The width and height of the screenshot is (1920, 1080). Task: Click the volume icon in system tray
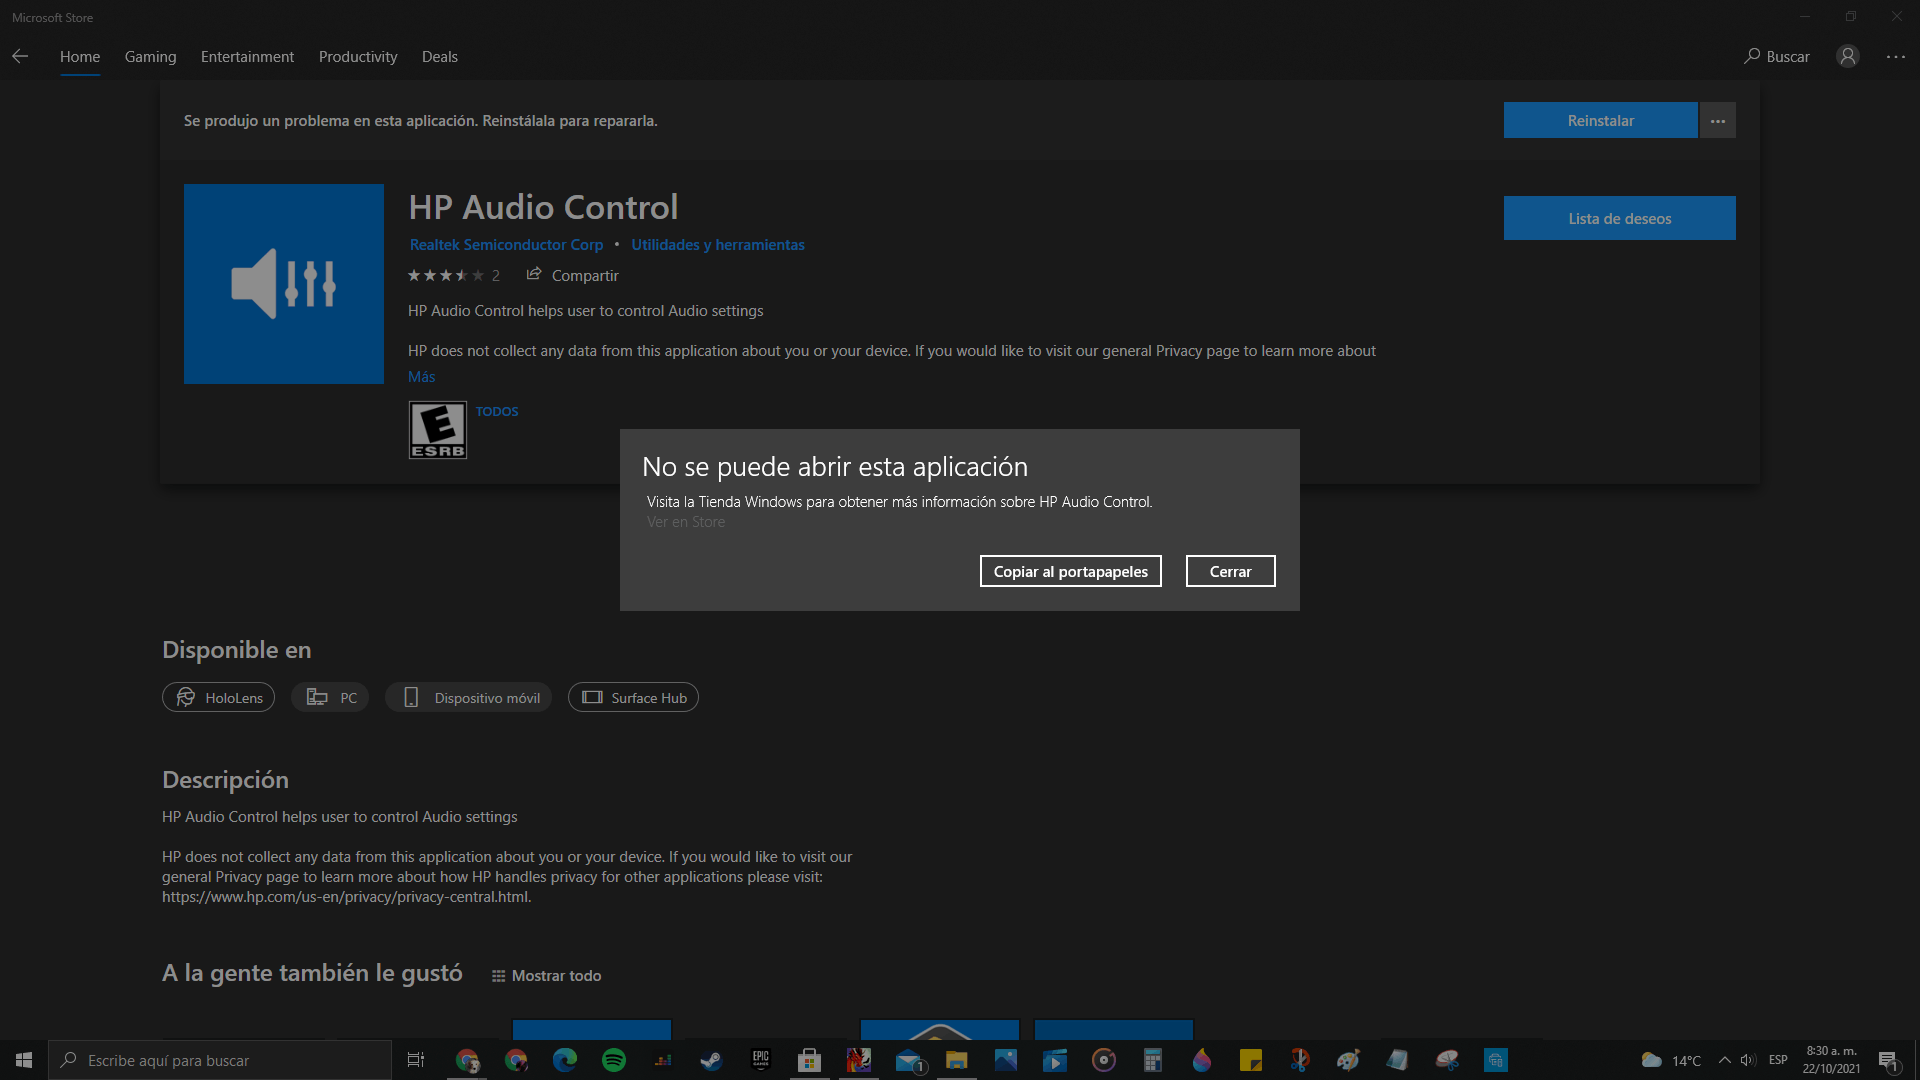1748,1060
